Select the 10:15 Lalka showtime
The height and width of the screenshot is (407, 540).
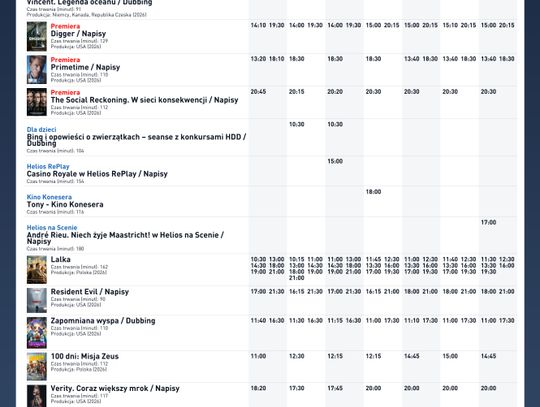pos(297,259)
